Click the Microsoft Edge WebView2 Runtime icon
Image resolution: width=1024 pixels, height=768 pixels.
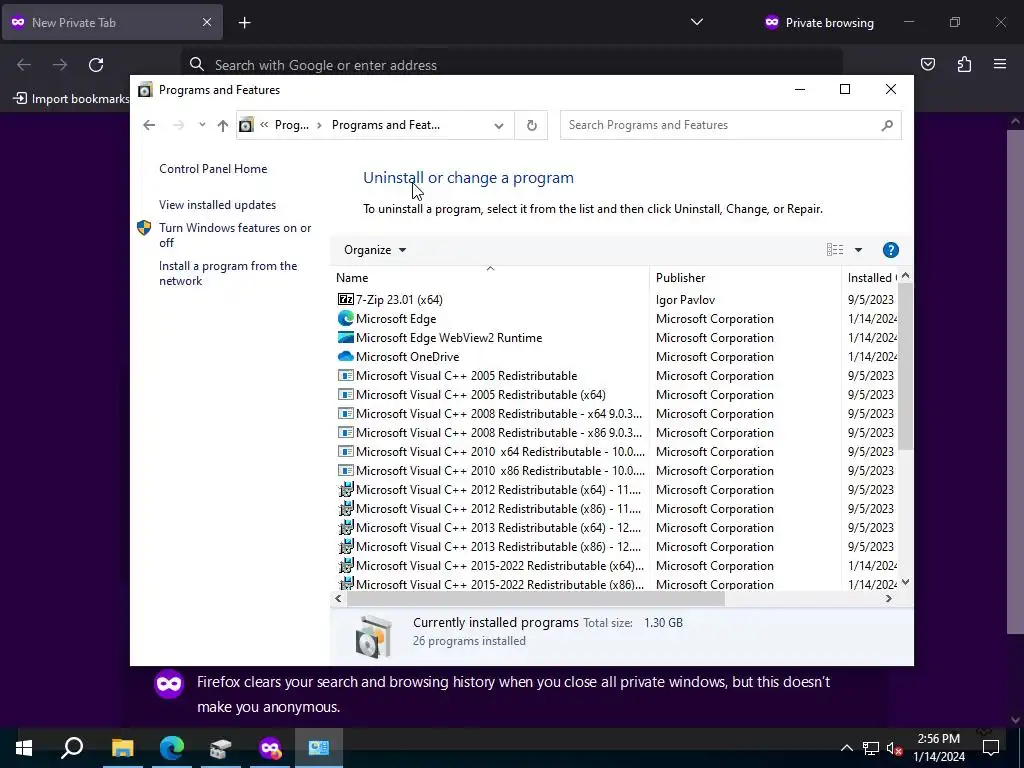pos(345,338)
